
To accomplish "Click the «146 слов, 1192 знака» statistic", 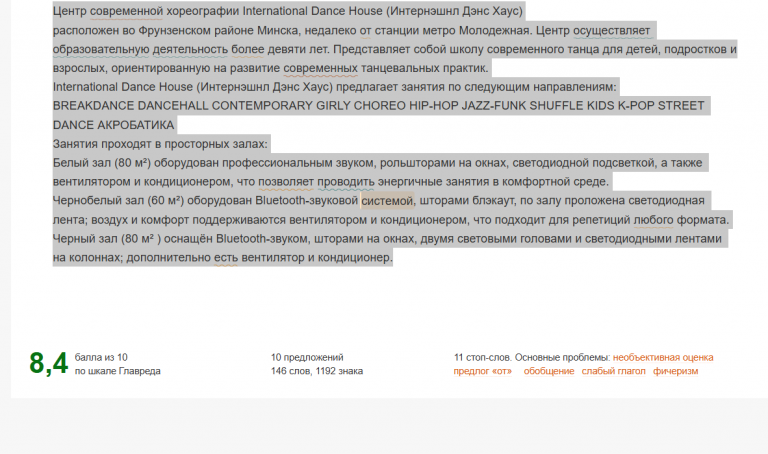I will click(317, 371).
